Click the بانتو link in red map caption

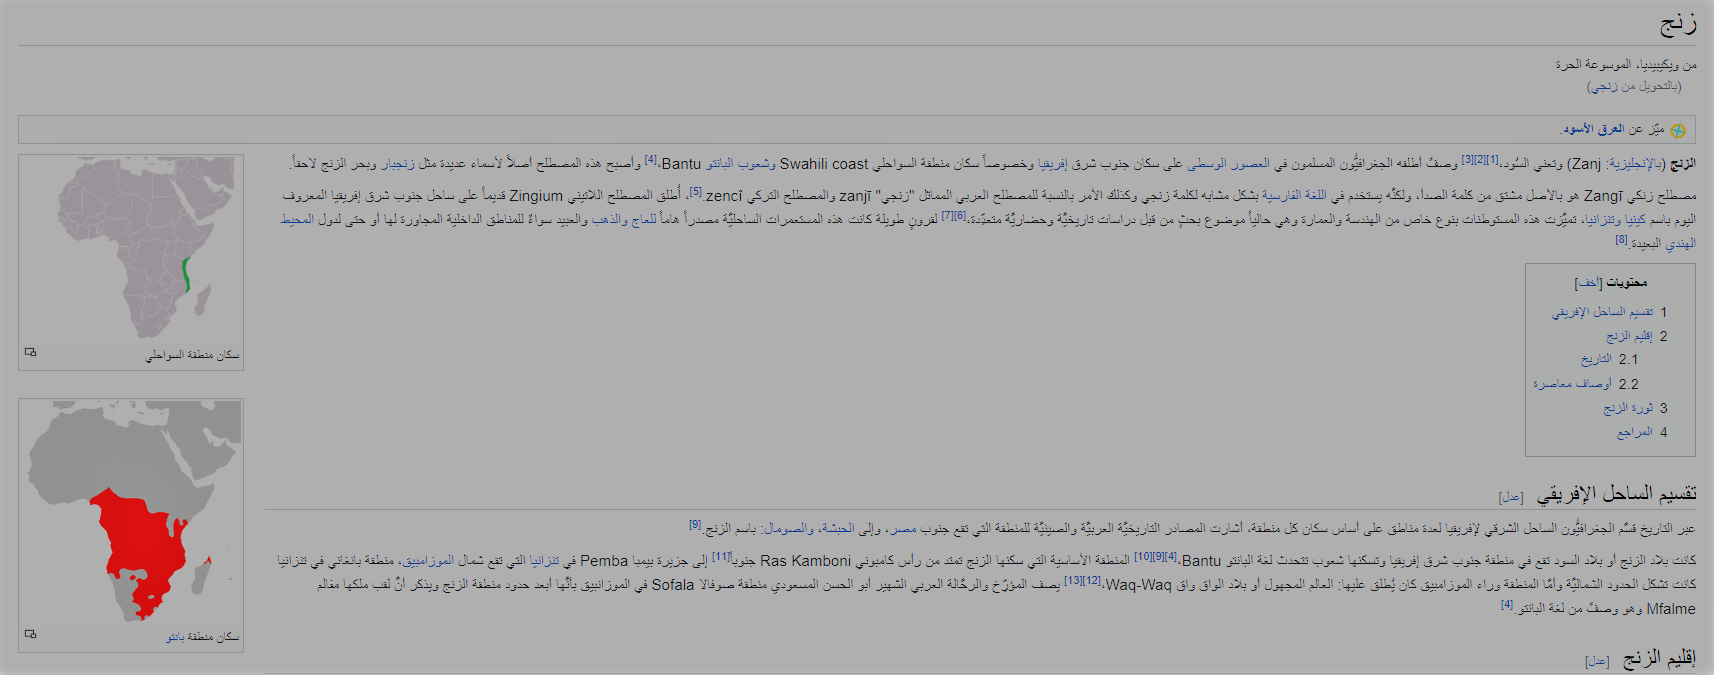(x=176, y=637)
